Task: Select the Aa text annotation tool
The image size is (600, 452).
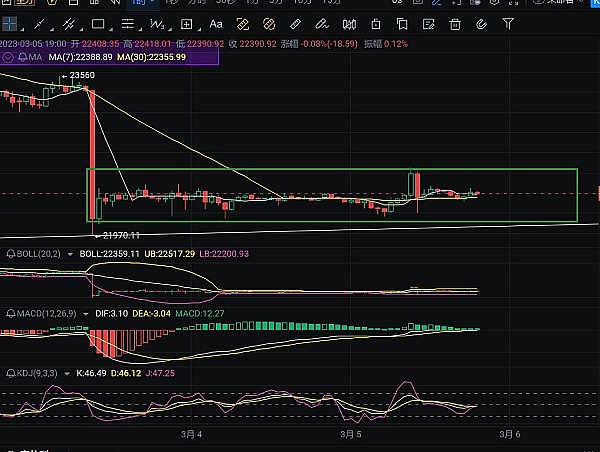Action: pos(216,24)
